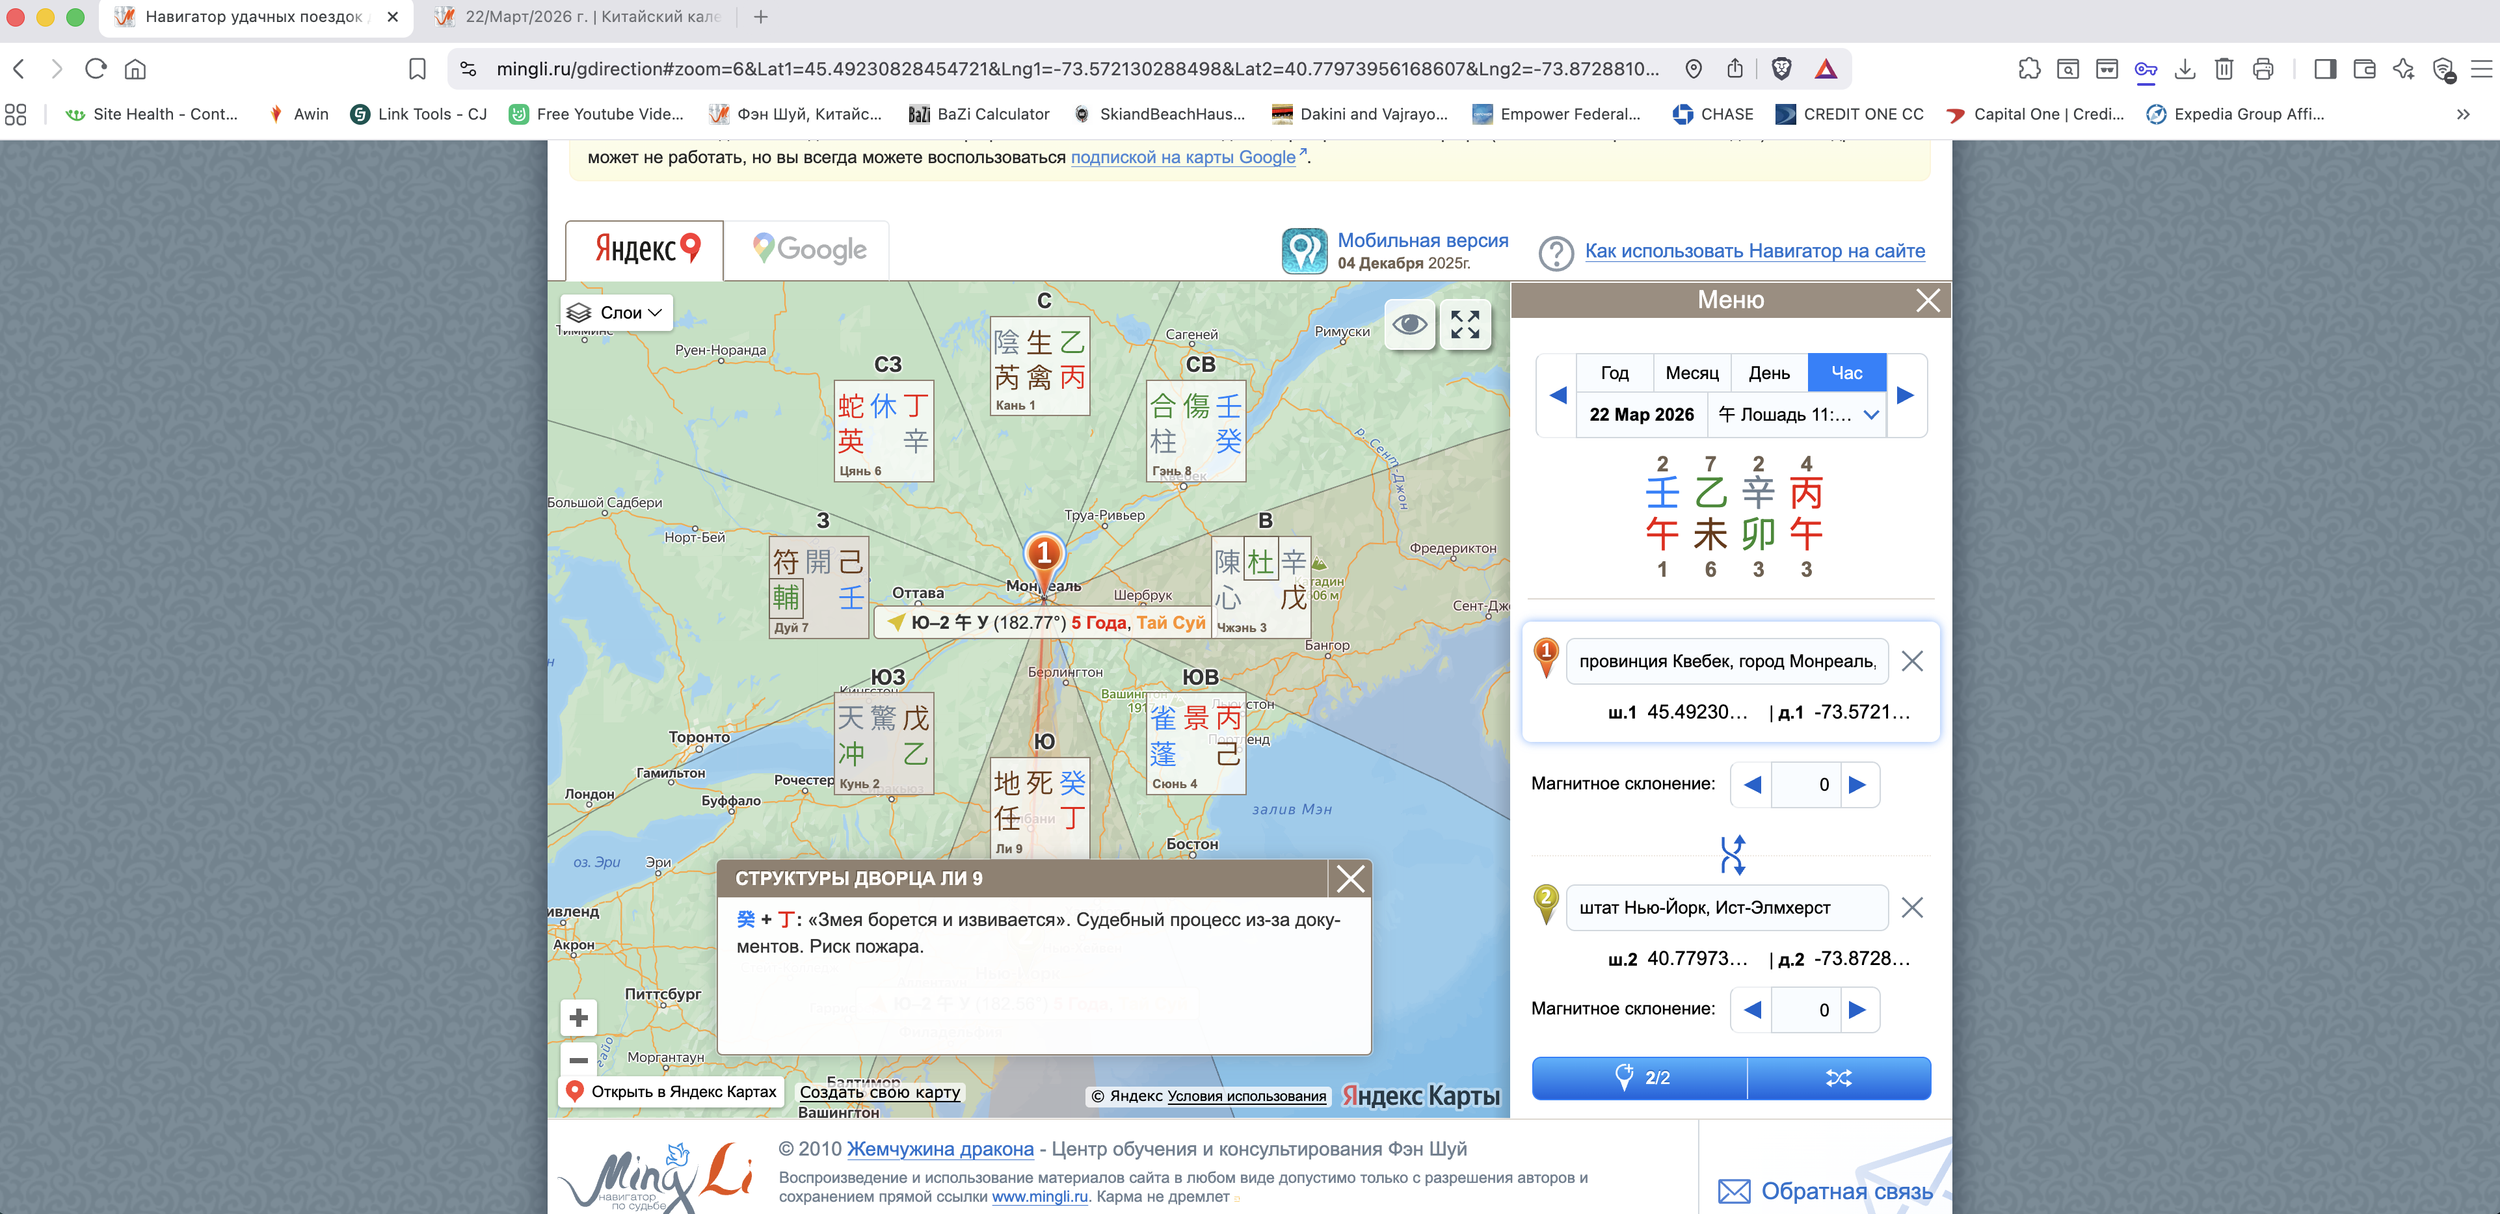Image resolution: width=2500 pixels, height=1214 pixels.
Task: Select the День period tab
Action: (1768, 373)
